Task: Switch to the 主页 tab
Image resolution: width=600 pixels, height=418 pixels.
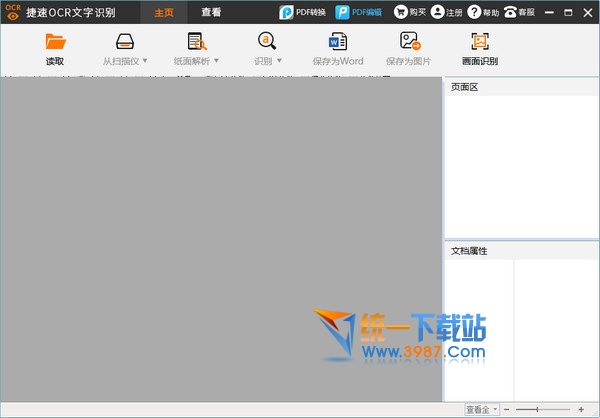Action: point(164,13)
